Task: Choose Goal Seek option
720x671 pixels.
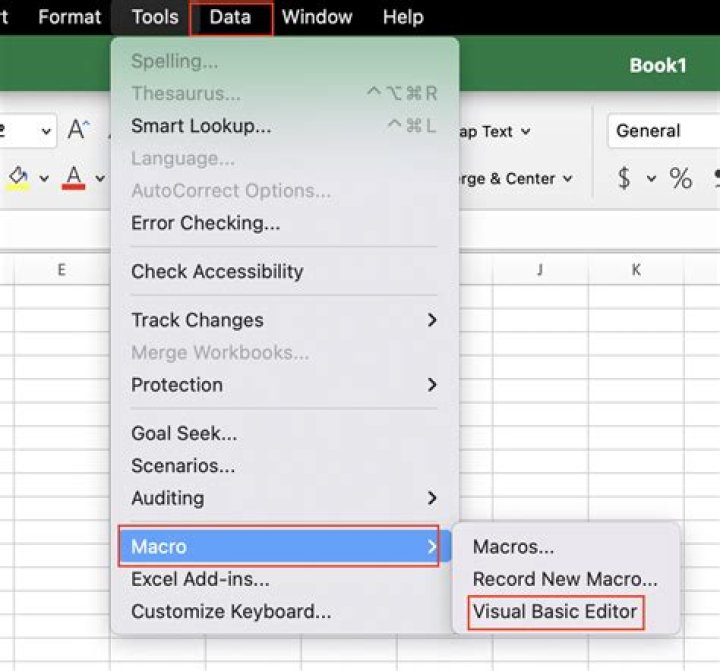Action: (285, 434)
